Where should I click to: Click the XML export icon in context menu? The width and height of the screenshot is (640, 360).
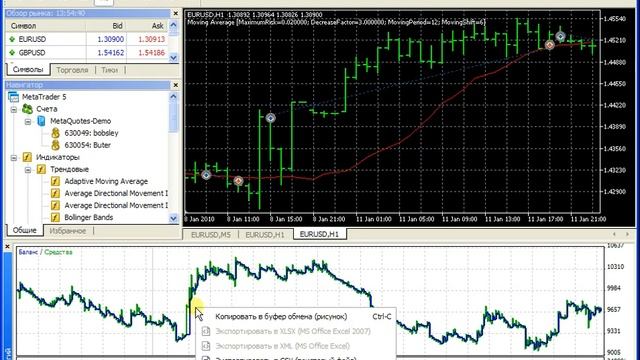point(206,346)
